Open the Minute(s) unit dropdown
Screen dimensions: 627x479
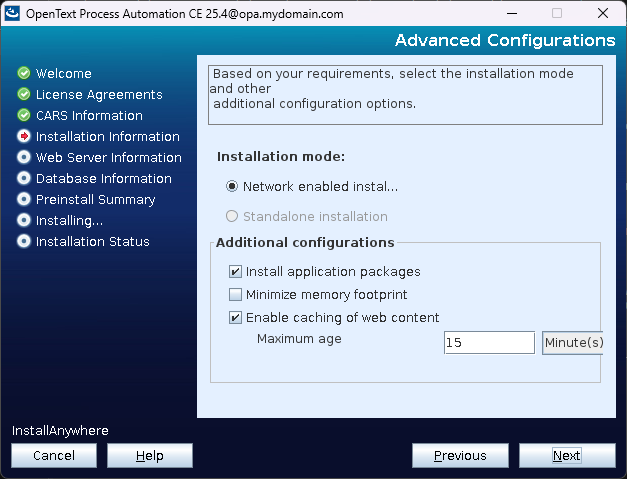[573, 343]
